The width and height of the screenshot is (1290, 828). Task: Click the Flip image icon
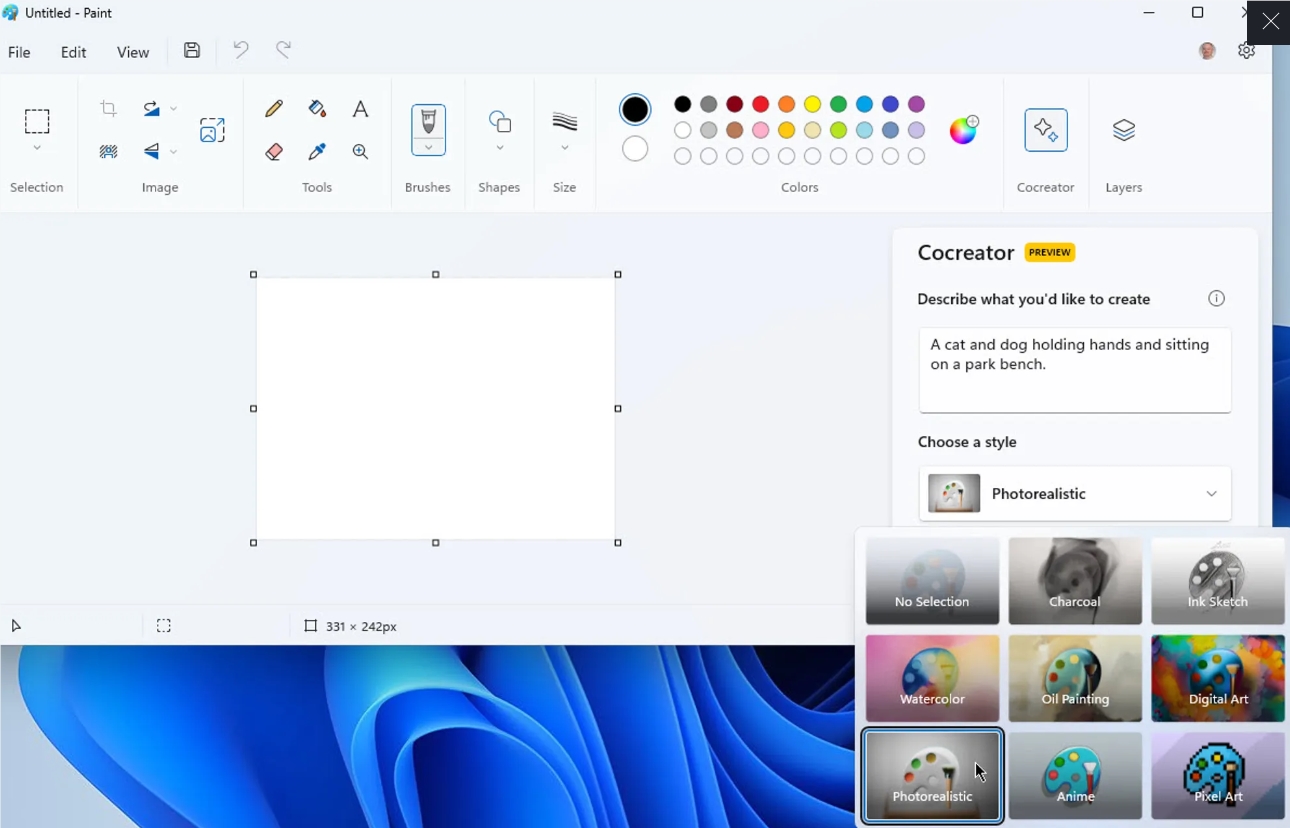tap(151, 151)
